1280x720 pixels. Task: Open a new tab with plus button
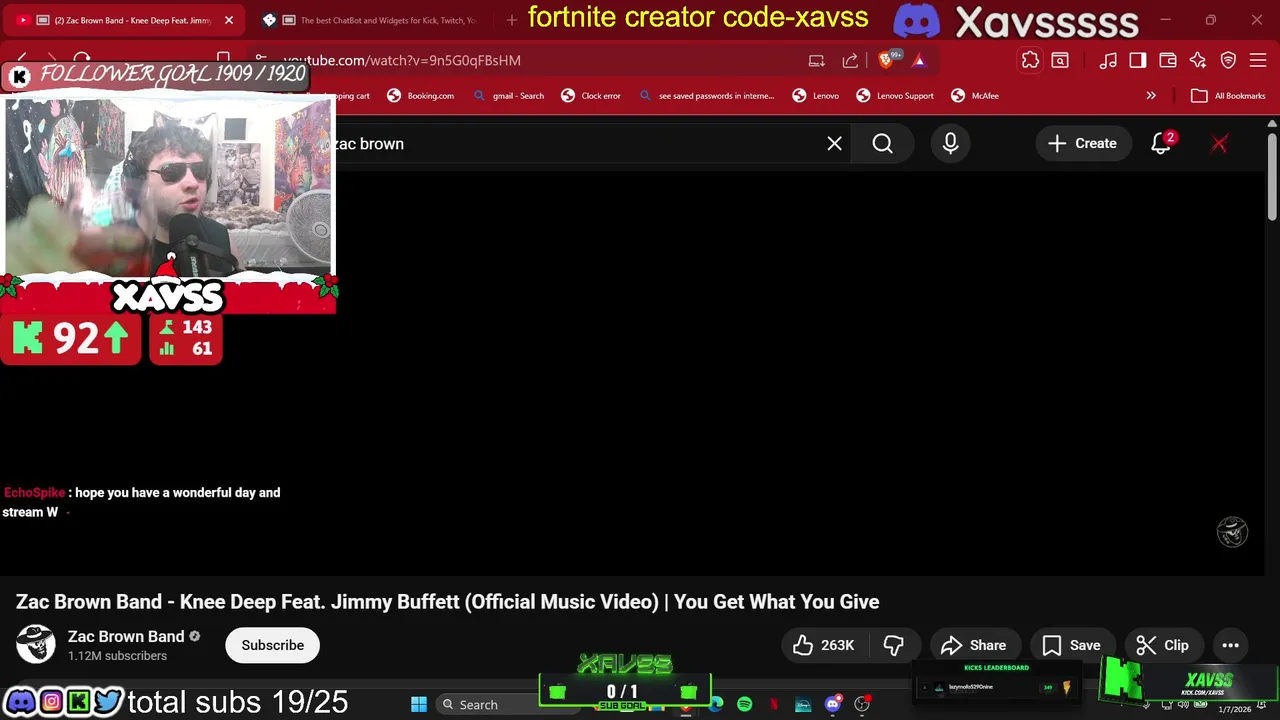point(512,20)
